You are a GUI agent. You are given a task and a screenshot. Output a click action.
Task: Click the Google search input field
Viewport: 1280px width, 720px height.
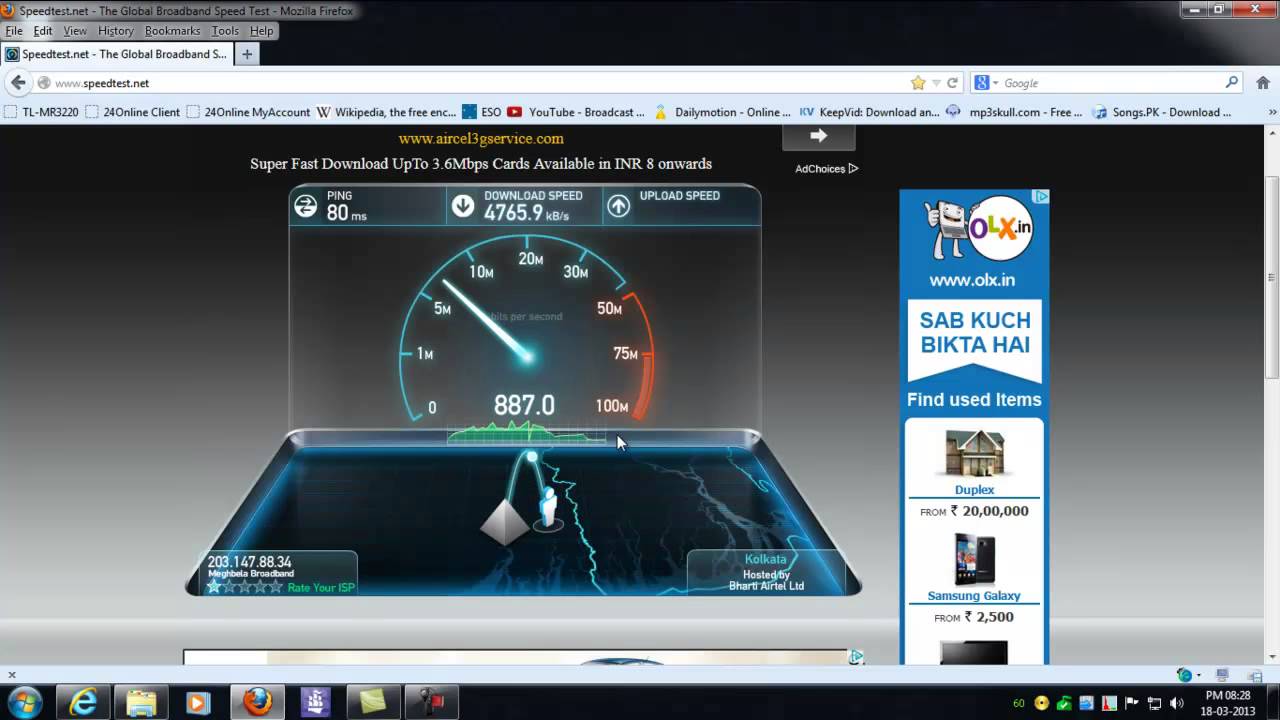coord(1112,83)
